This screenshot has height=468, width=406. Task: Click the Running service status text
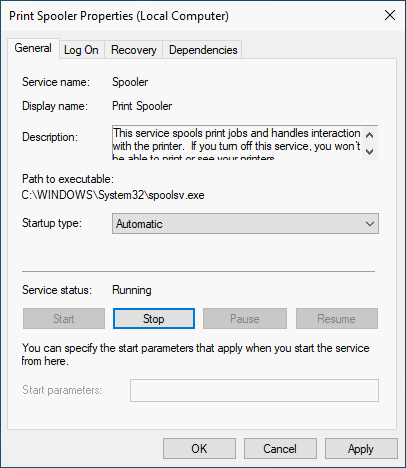[x=132, y=290]
